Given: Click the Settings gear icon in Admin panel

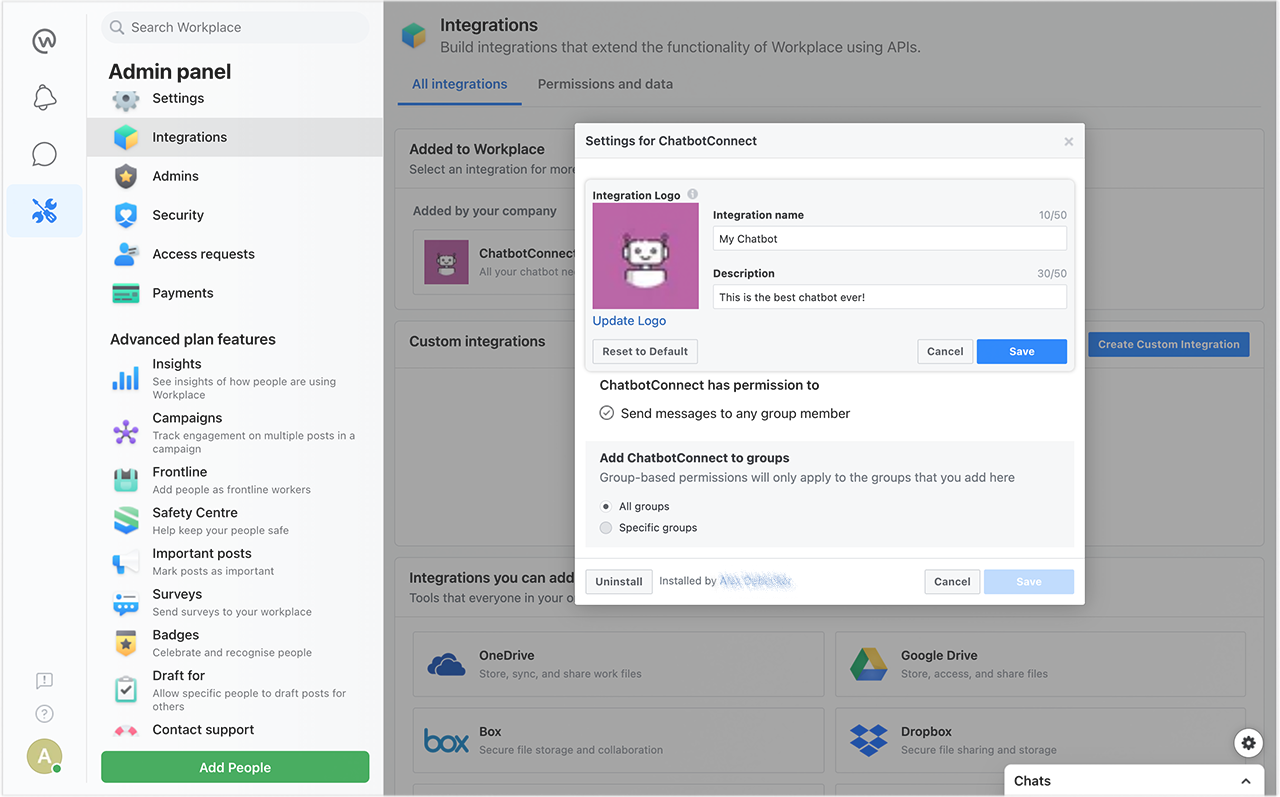Looking at the screenshot, I should click(x=126, y=99).
